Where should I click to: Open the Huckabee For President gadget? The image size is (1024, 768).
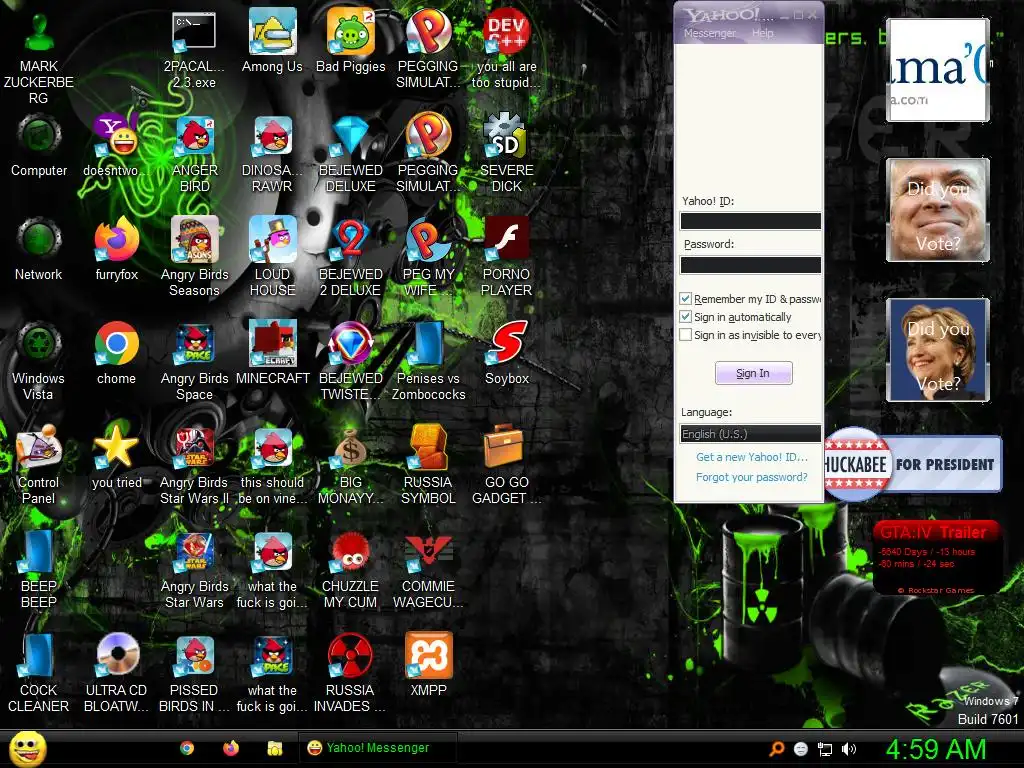[x=913, y=464]
